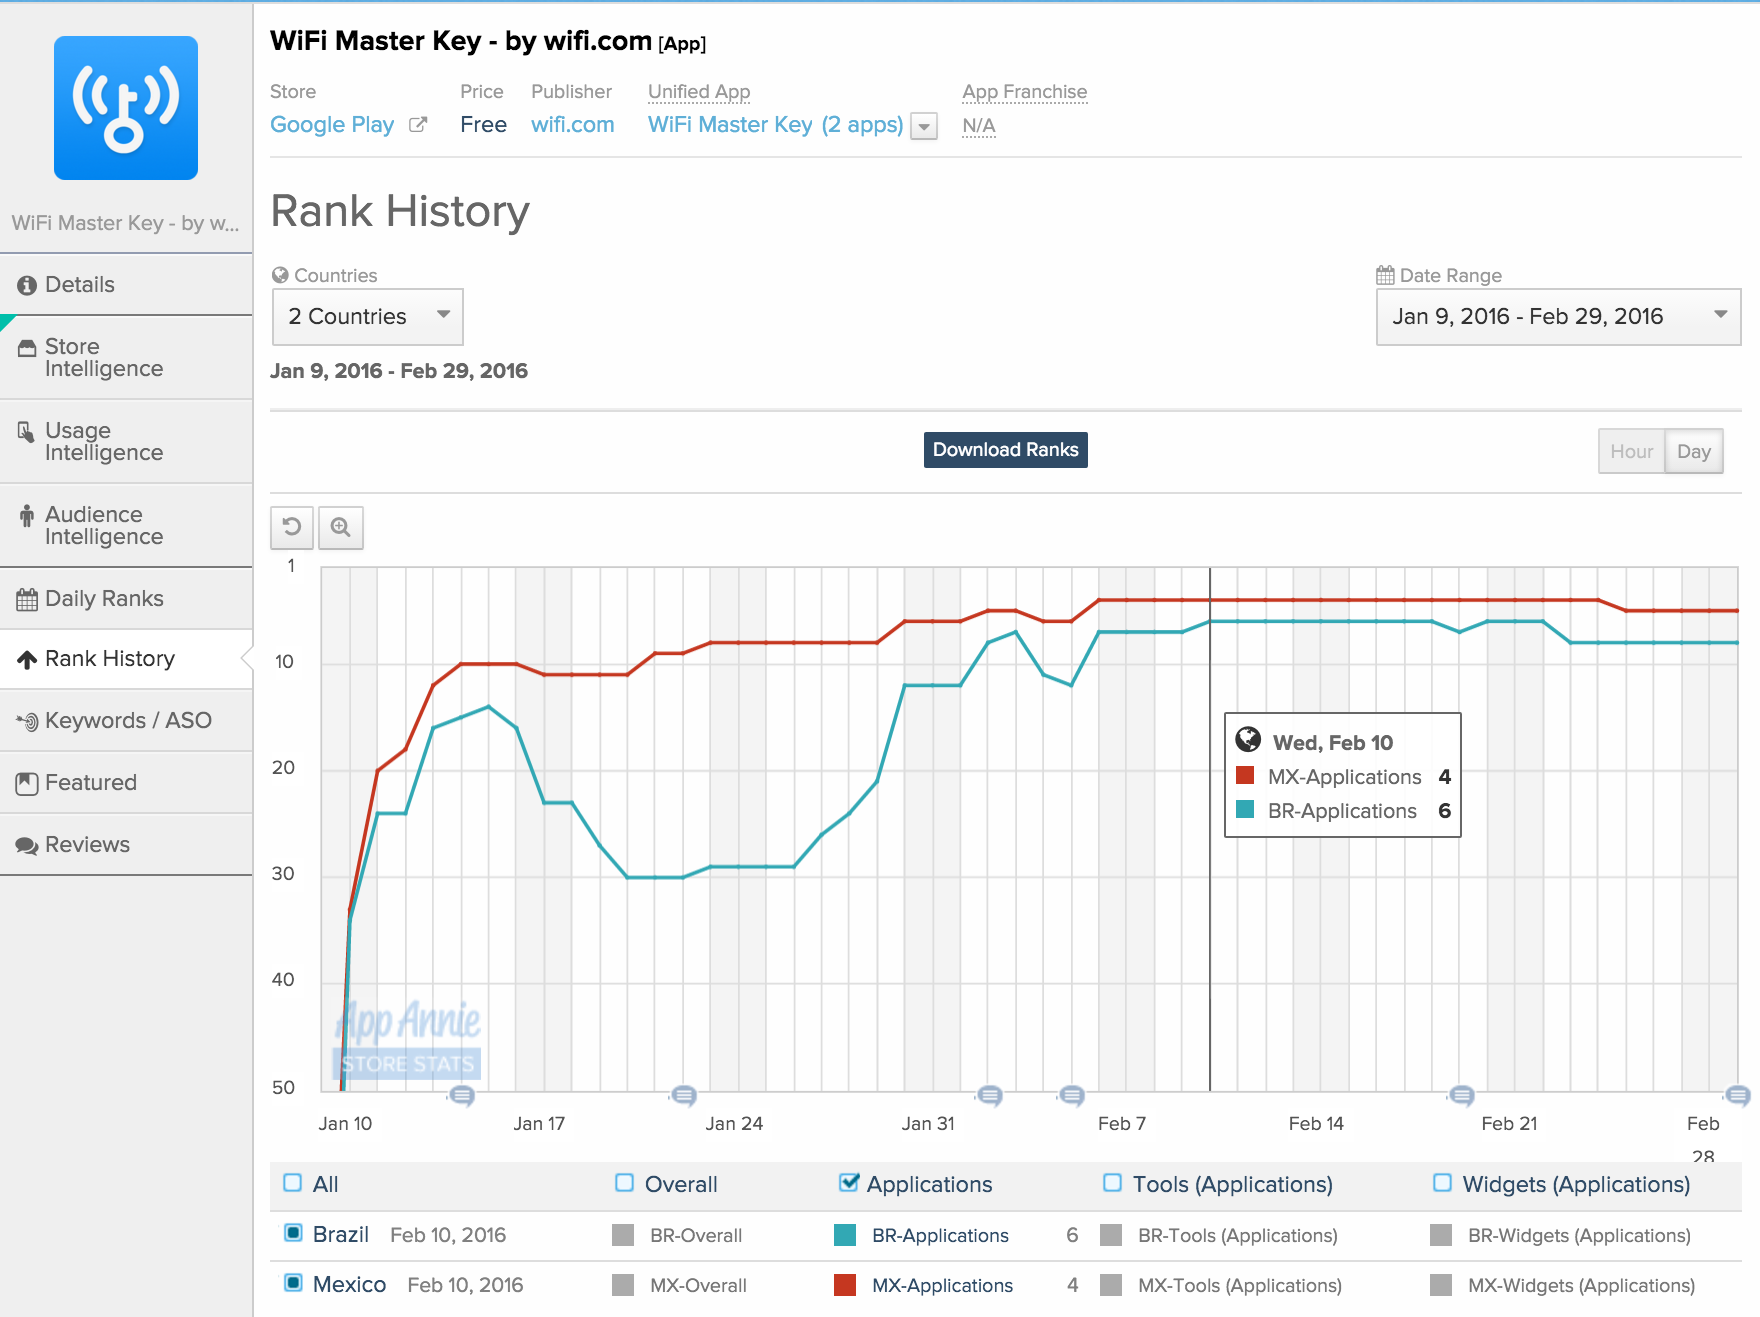
Task: Click the Date Range calendar icon
Action: 1385,275
